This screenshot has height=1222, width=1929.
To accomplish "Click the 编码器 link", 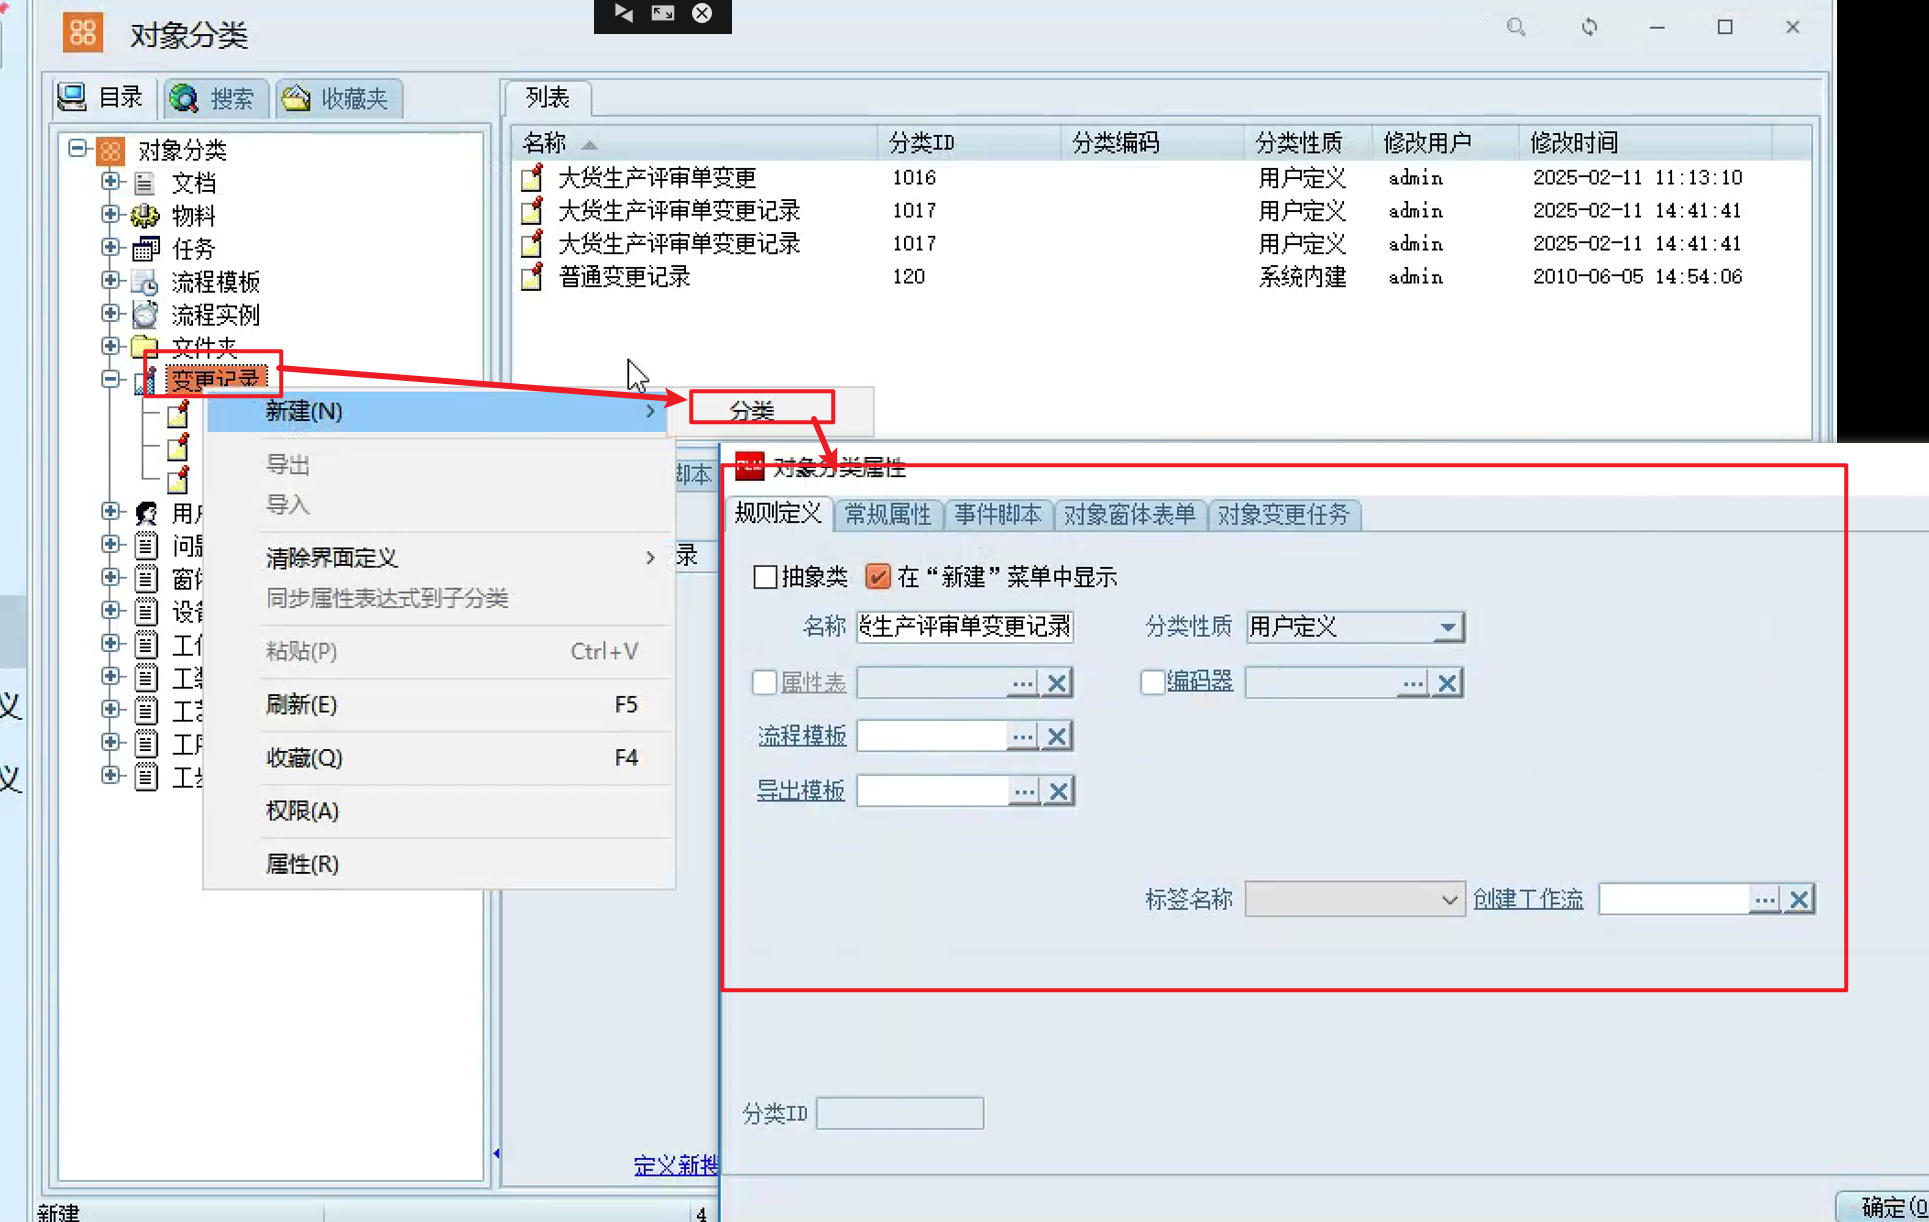I will click(x=1200, y=681).
